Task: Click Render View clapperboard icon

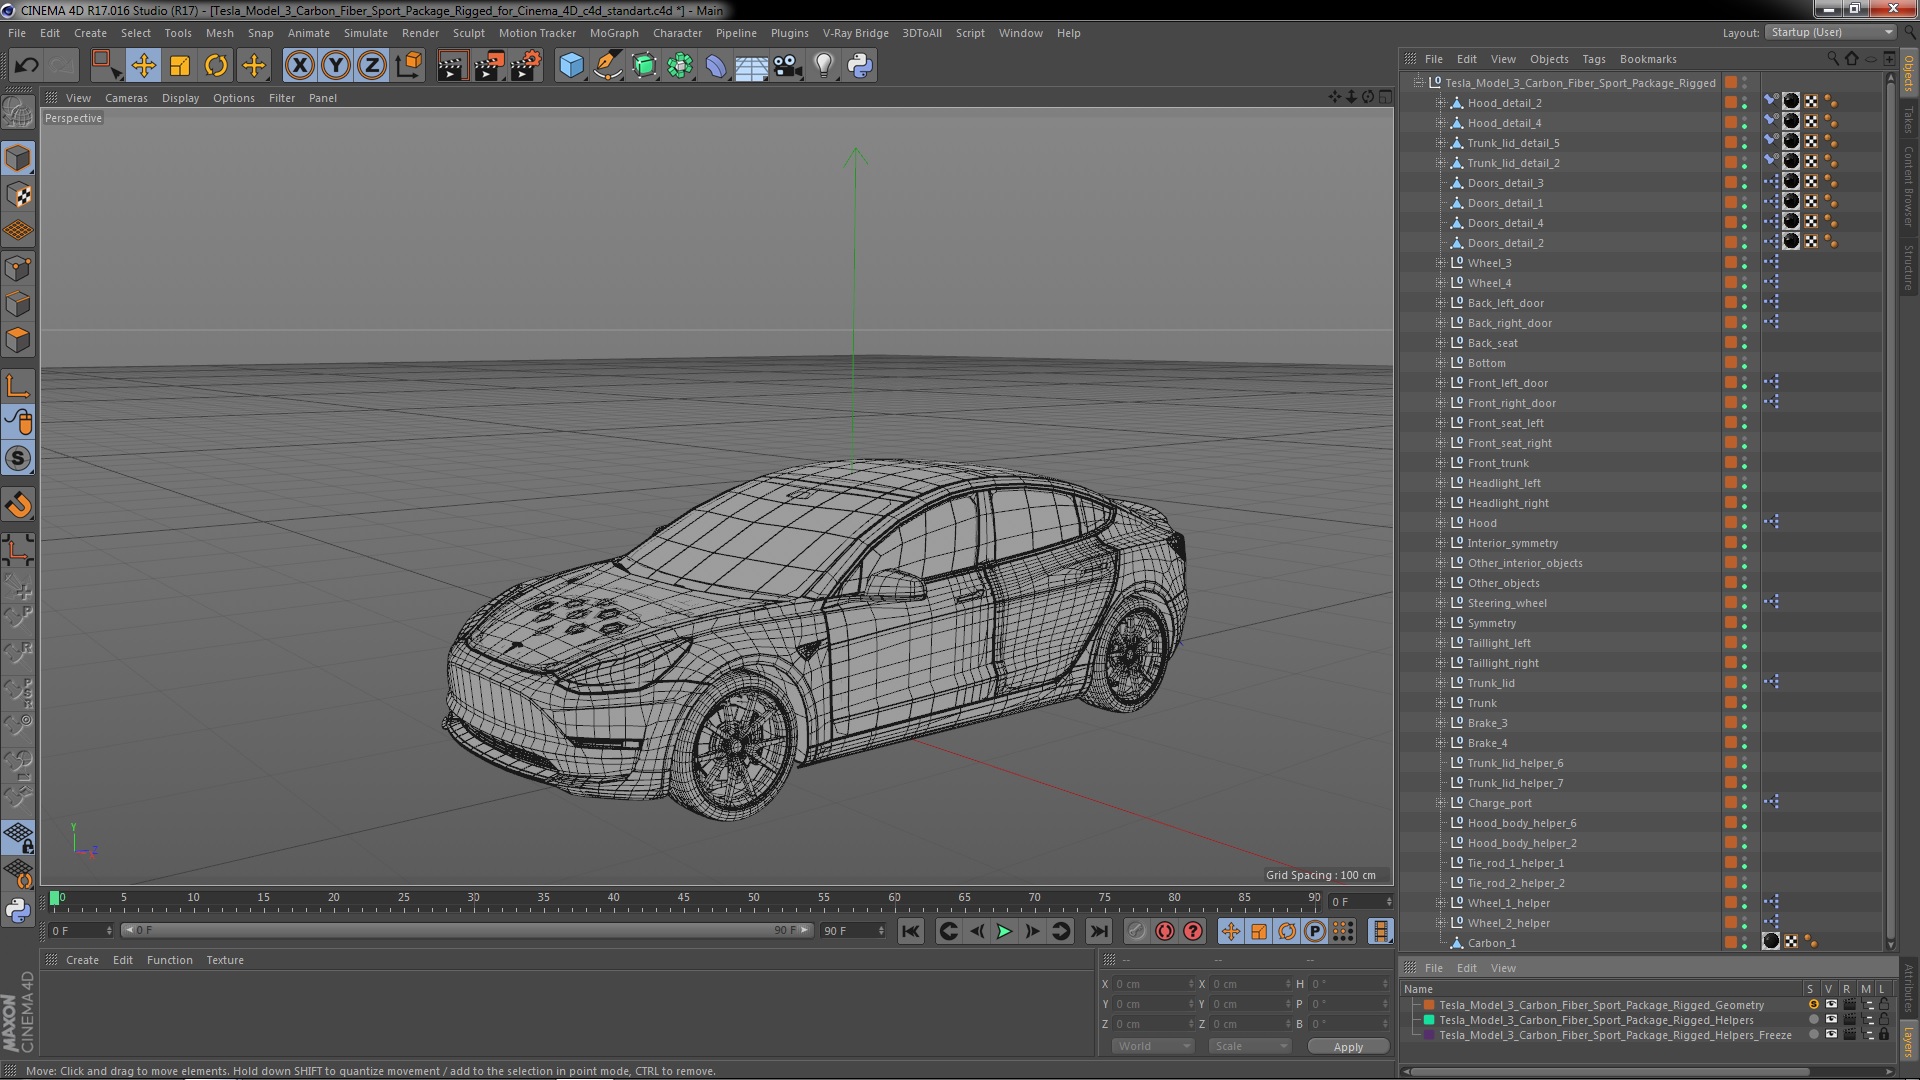Action: pos(452,66)
